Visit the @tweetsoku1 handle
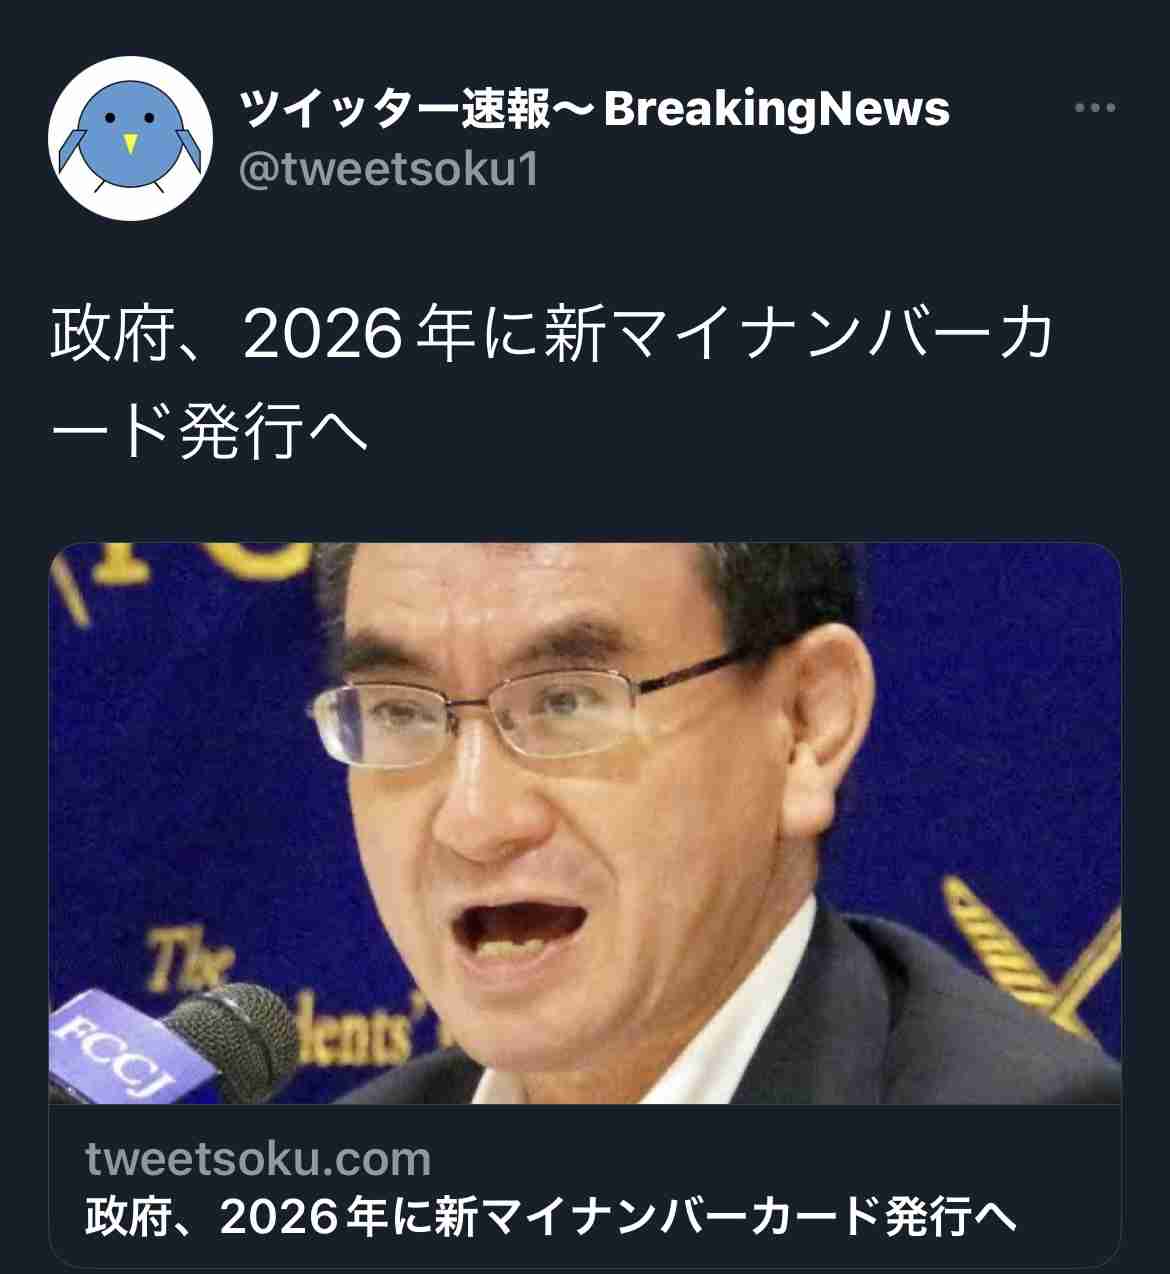Image resolution: width=1170 pixels, height=1274 pixels. pos(389,169)
